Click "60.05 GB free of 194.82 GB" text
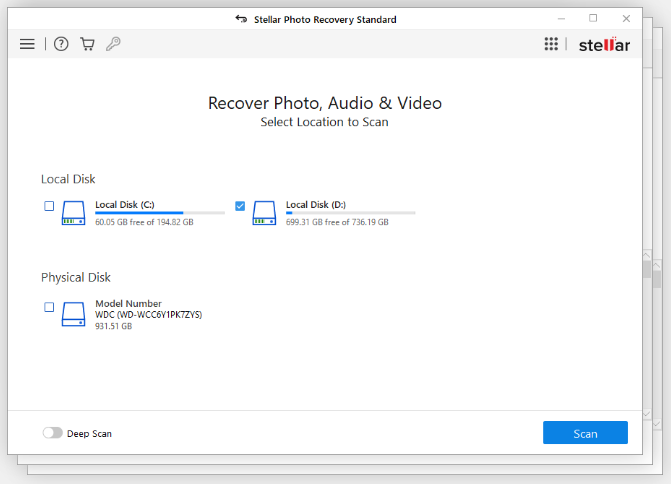This screenshot has height=484, width=671. point(144,222)
